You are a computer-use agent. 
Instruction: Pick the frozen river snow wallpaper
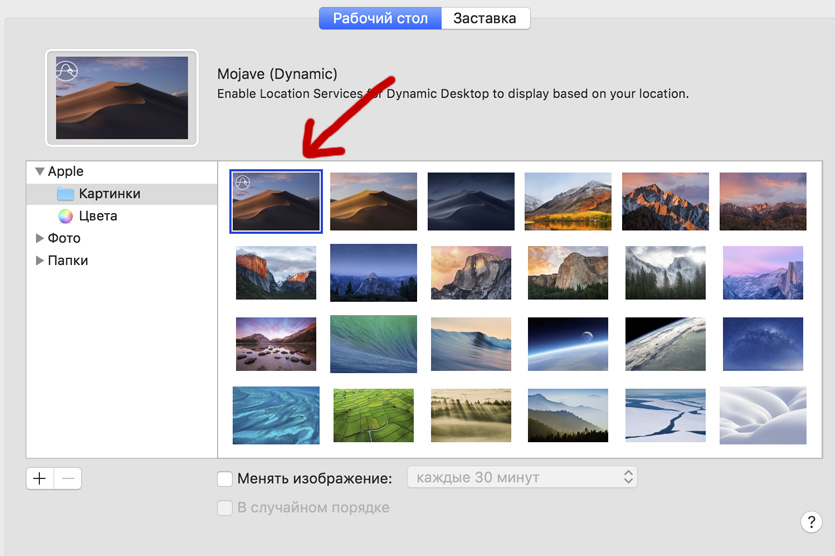point(666,415)
